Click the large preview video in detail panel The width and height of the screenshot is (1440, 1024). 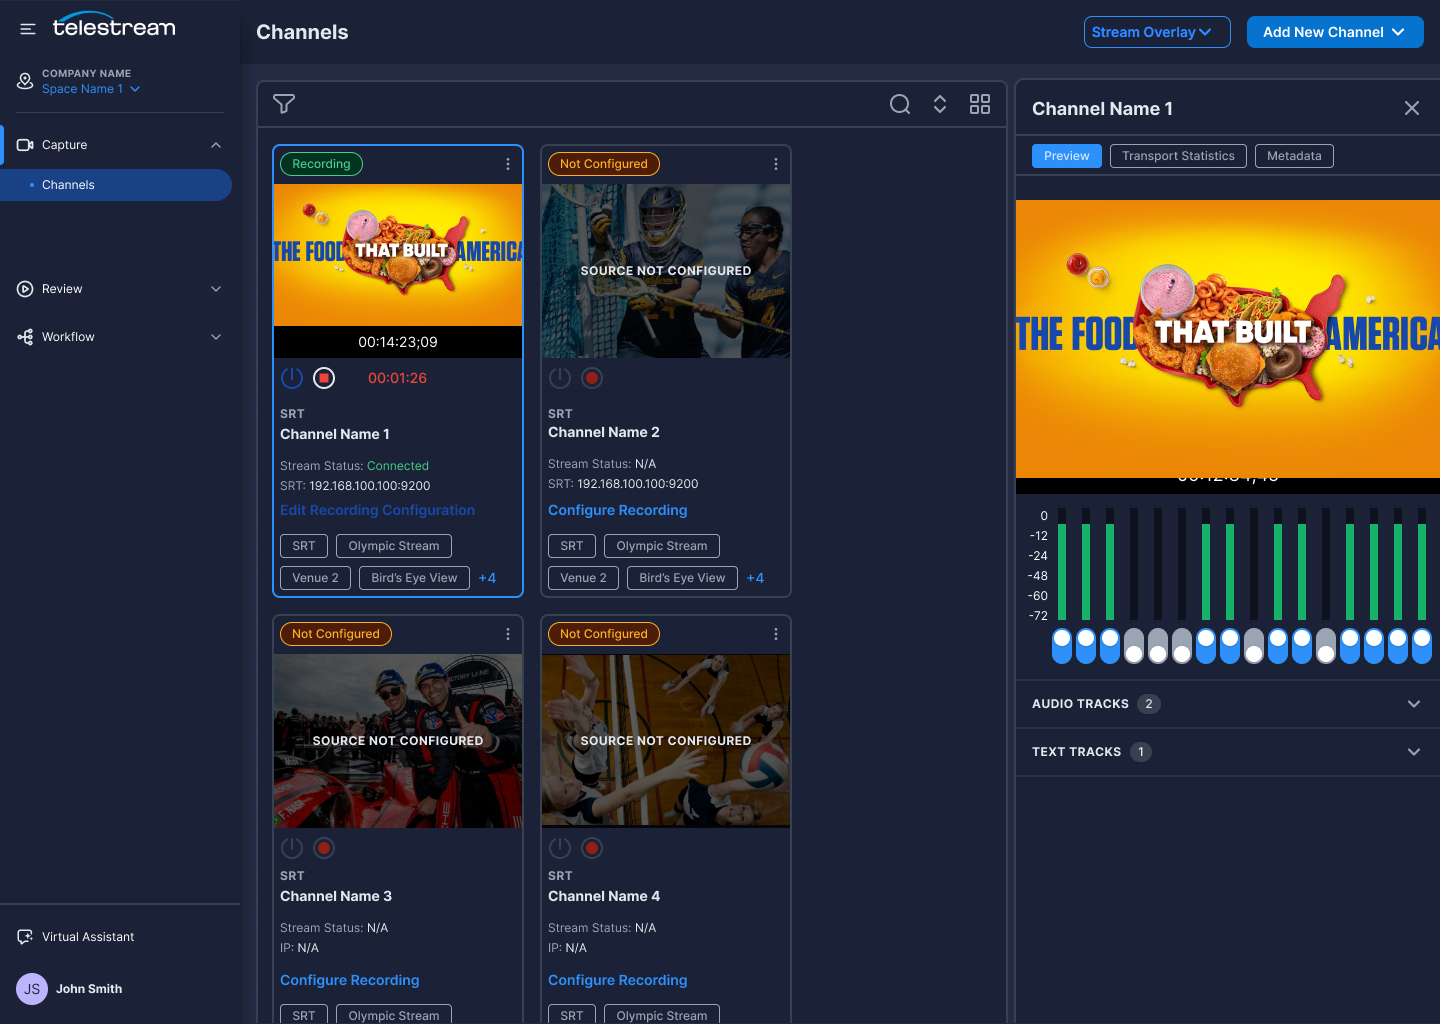point(1228,339)
